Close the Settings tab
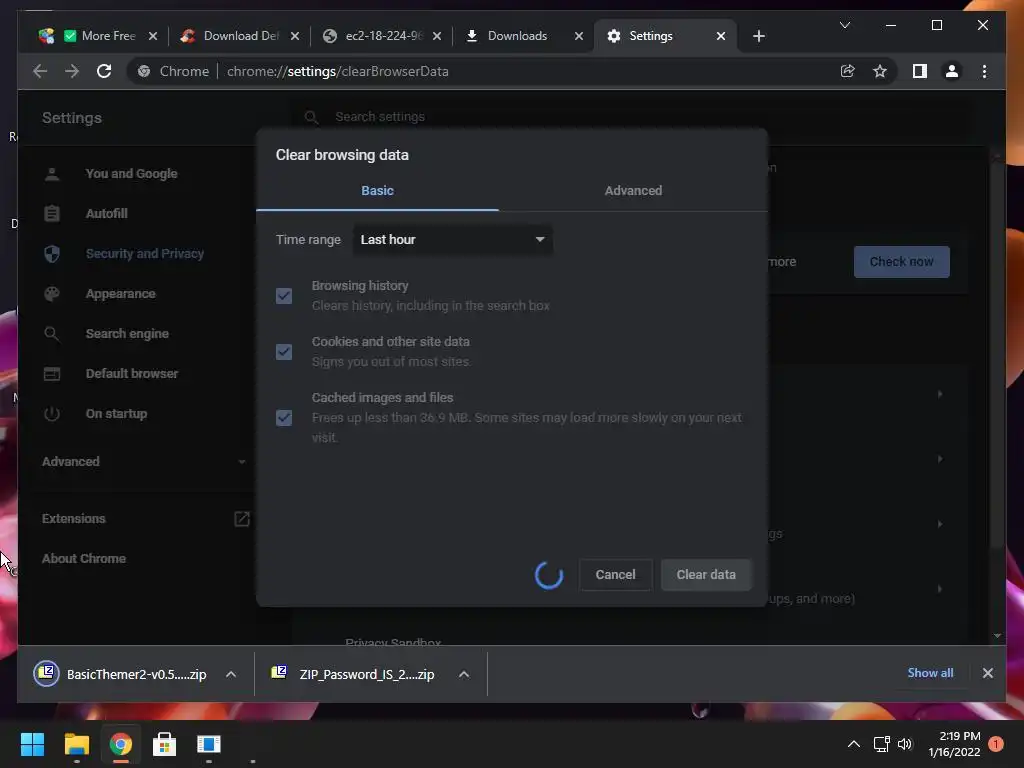1024x768 pixels. (721, 36)
